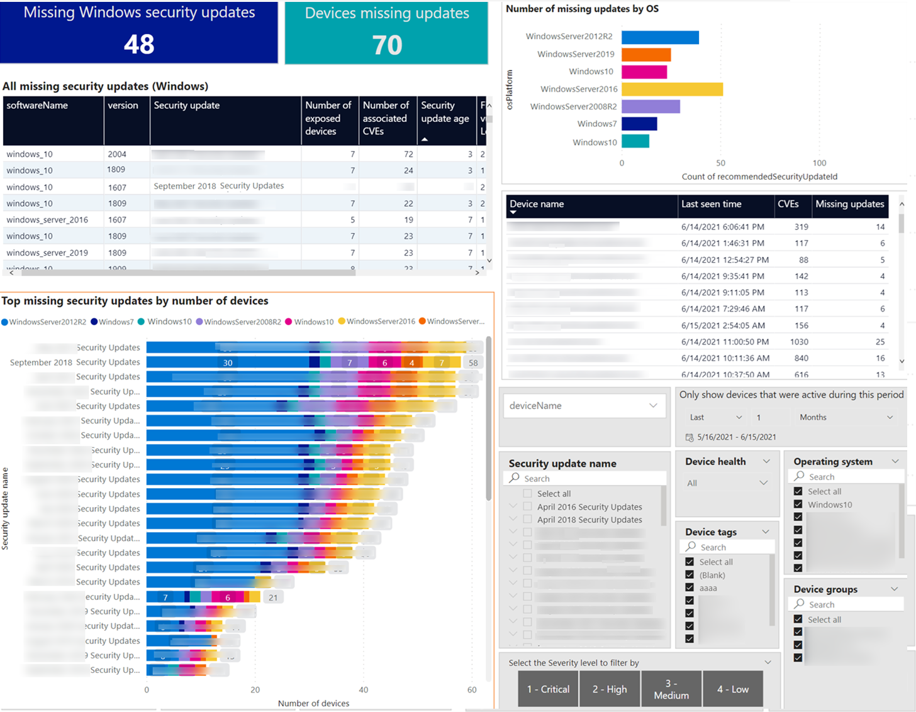The height and width of the screenshot is (712, 916).
Task: Select the purple WindowsServer2008R2 legend item
Action: (x=238, y=322)
